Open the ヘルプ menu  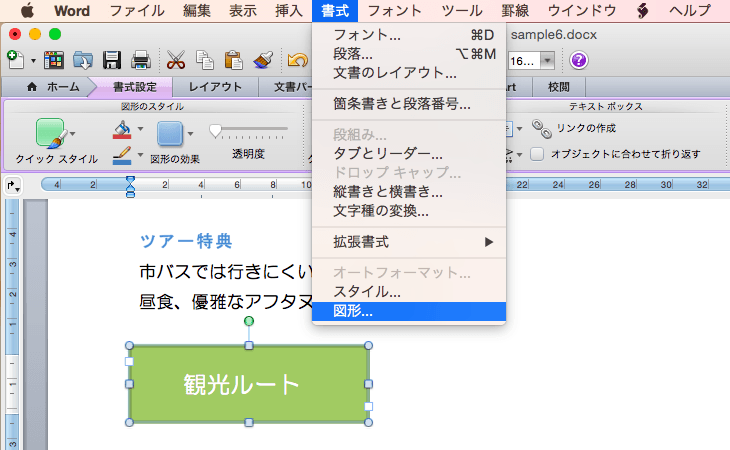(690, 10)
